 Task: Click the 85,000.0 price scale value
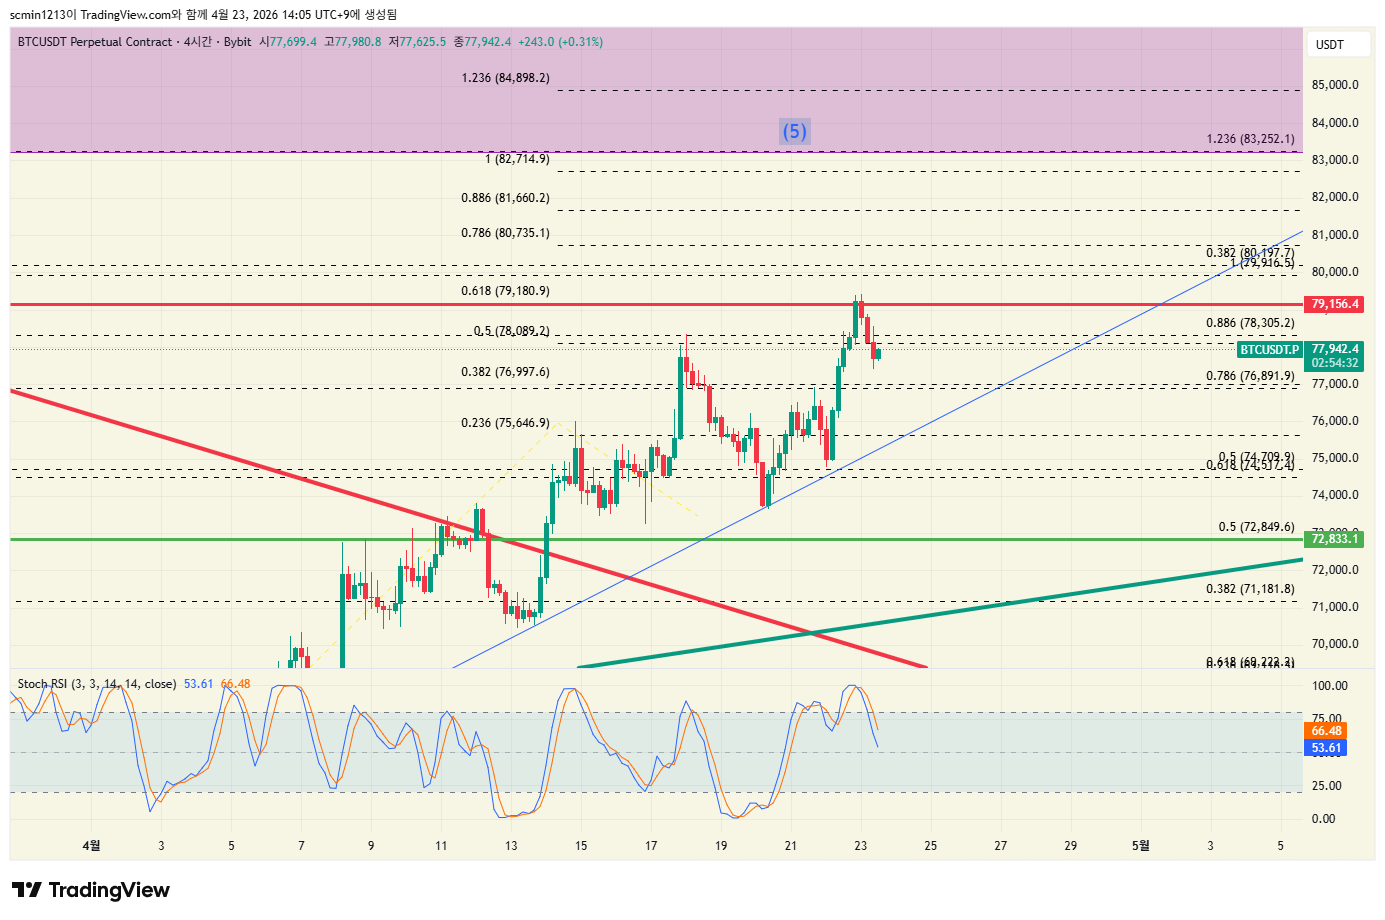pyautogui.click(x=1335, y=85)
